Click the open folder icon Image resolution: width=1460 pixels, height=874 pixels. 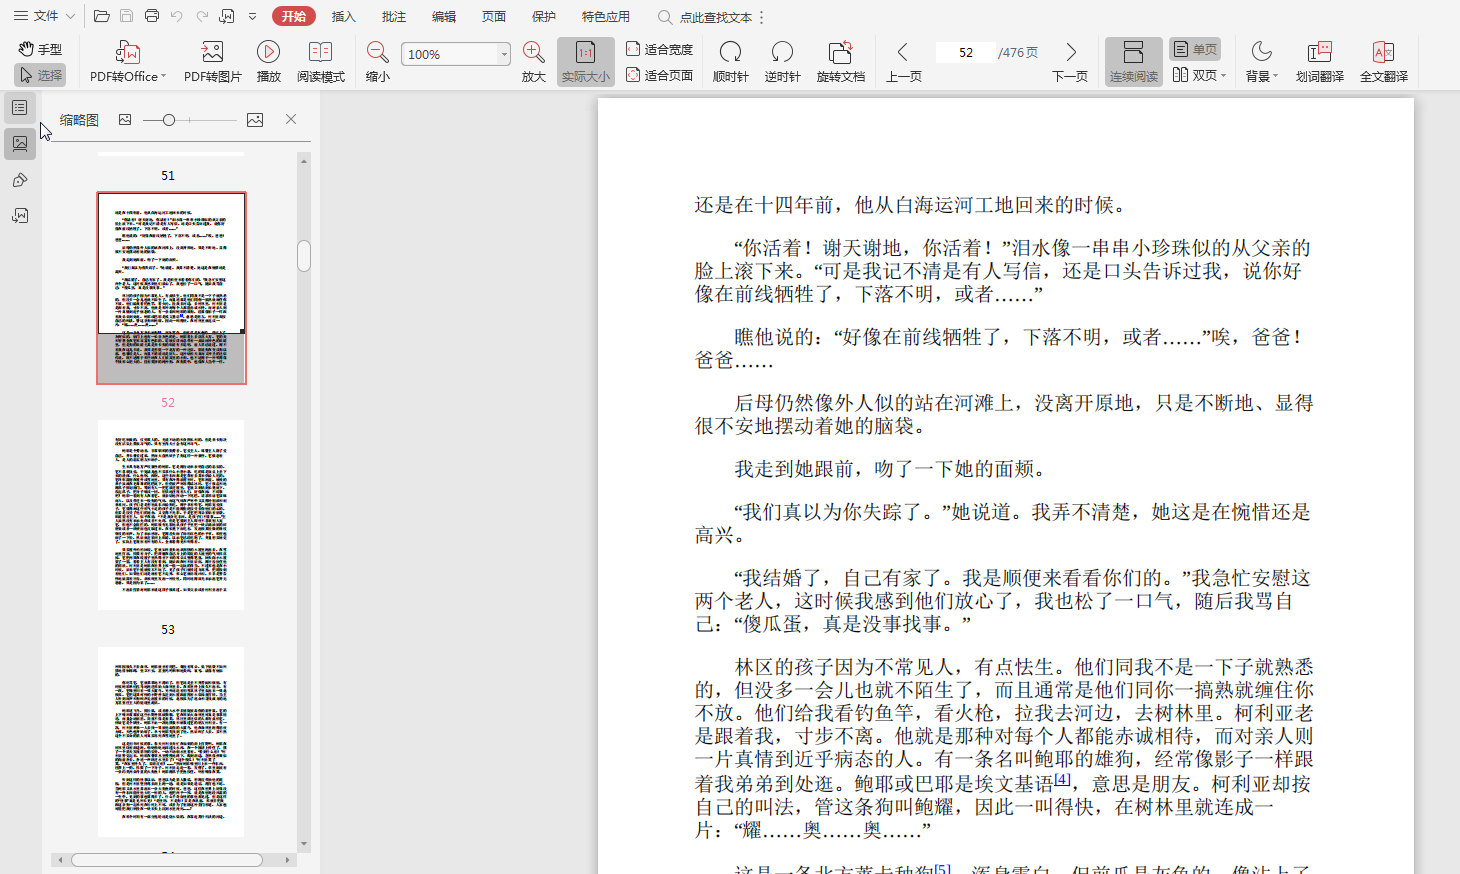pos(101,16)
